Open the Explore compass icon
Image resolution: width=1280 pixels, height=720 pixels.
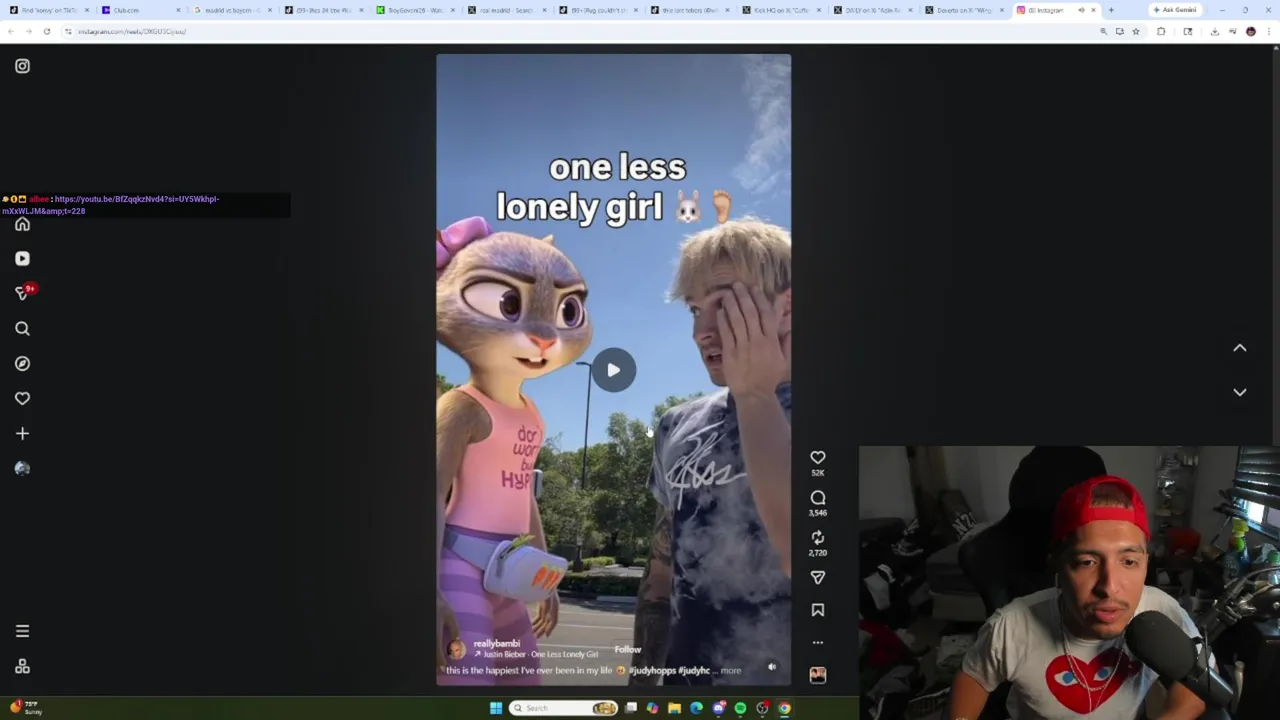22,363
